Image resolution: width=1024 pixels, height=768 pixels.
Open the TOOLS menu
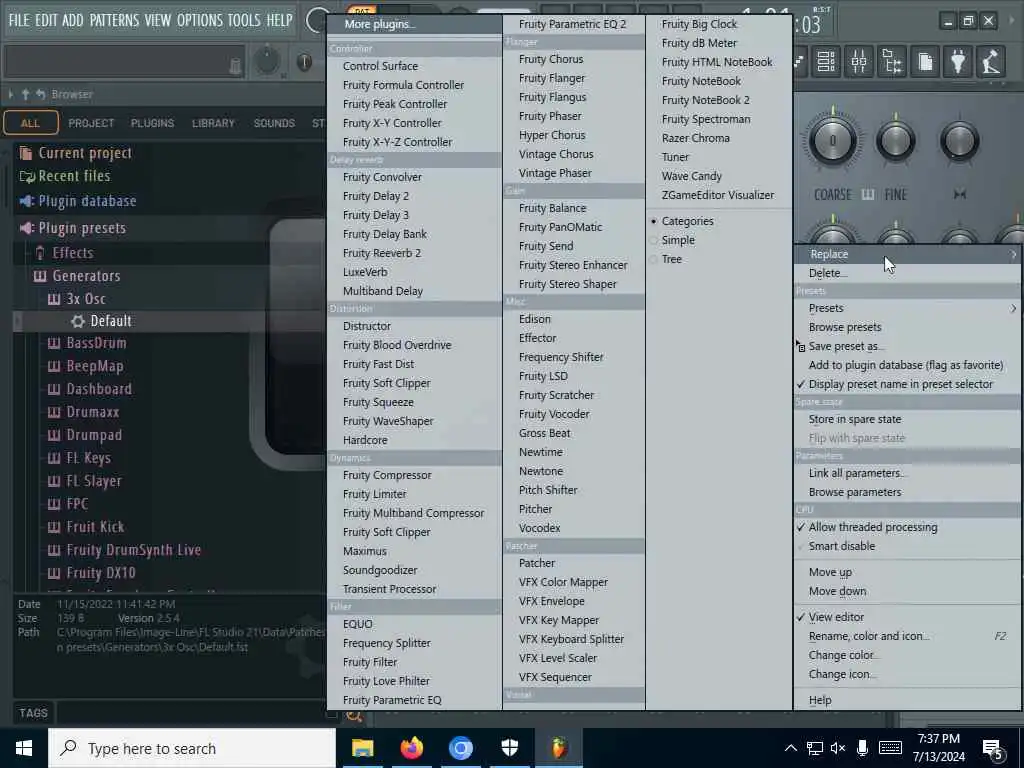244,20
